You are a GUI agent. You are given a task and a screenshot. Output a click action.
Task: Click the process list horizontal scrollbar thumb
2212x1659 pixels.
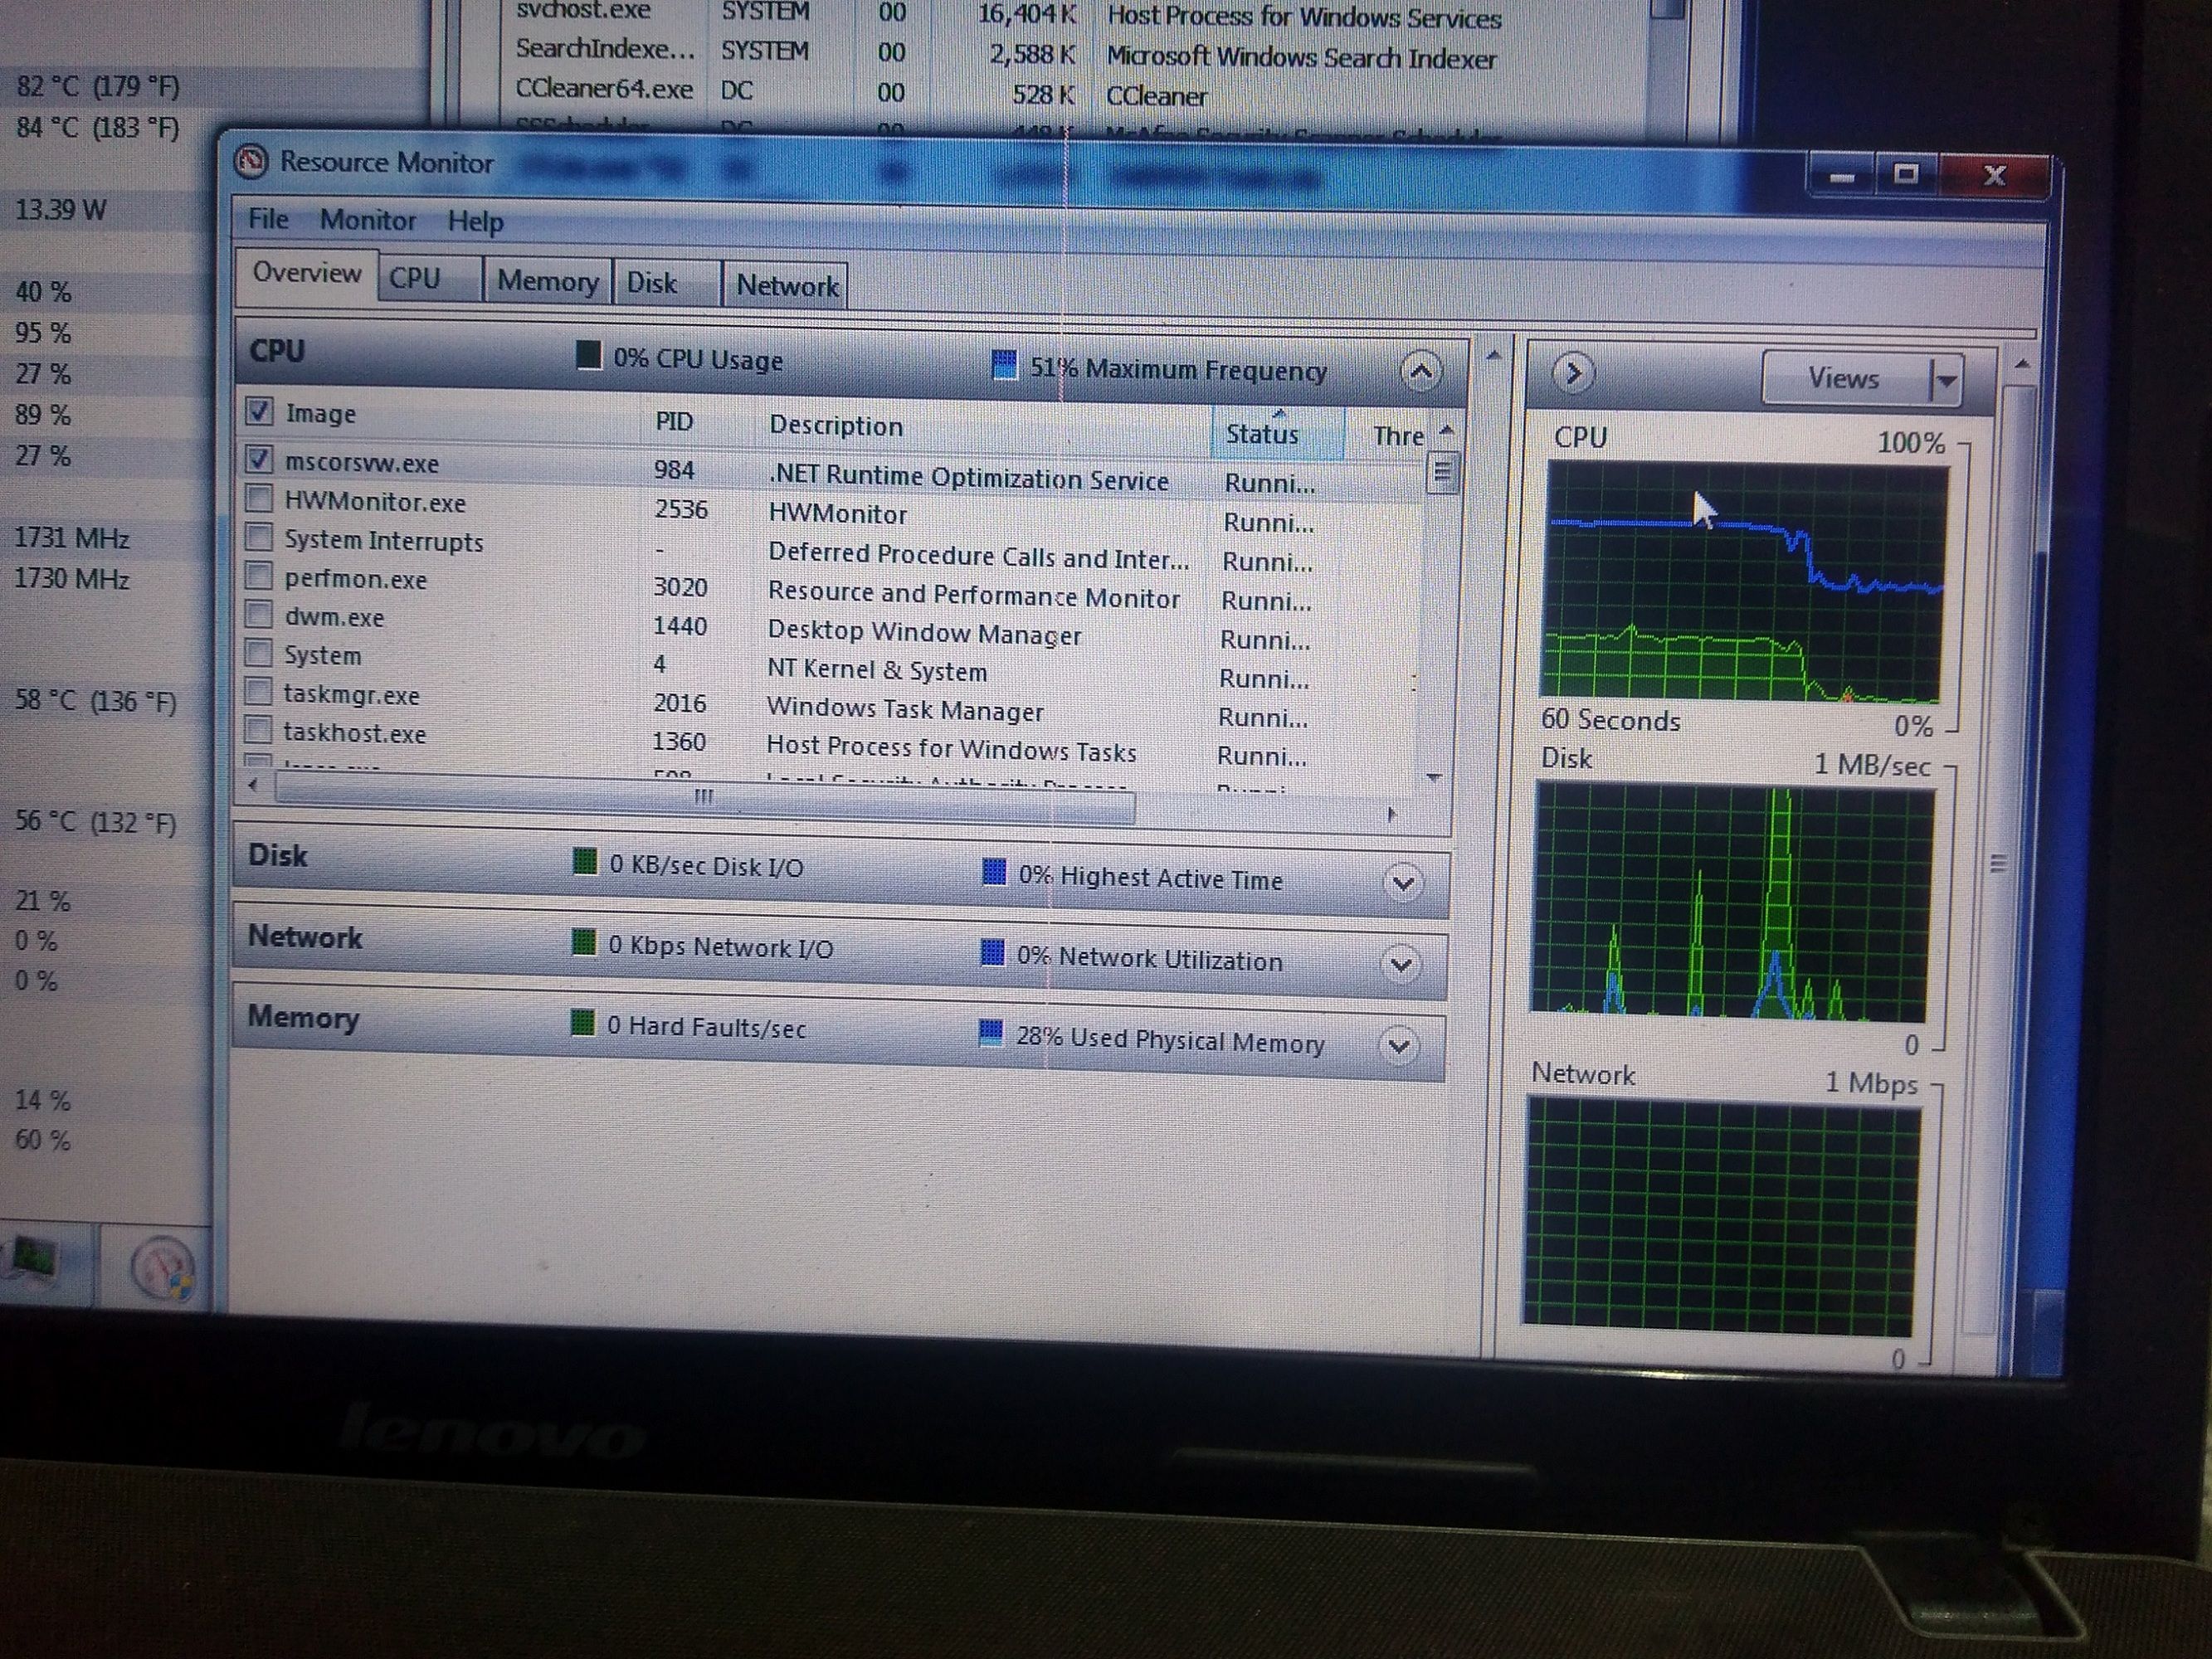tap(704, 797)
